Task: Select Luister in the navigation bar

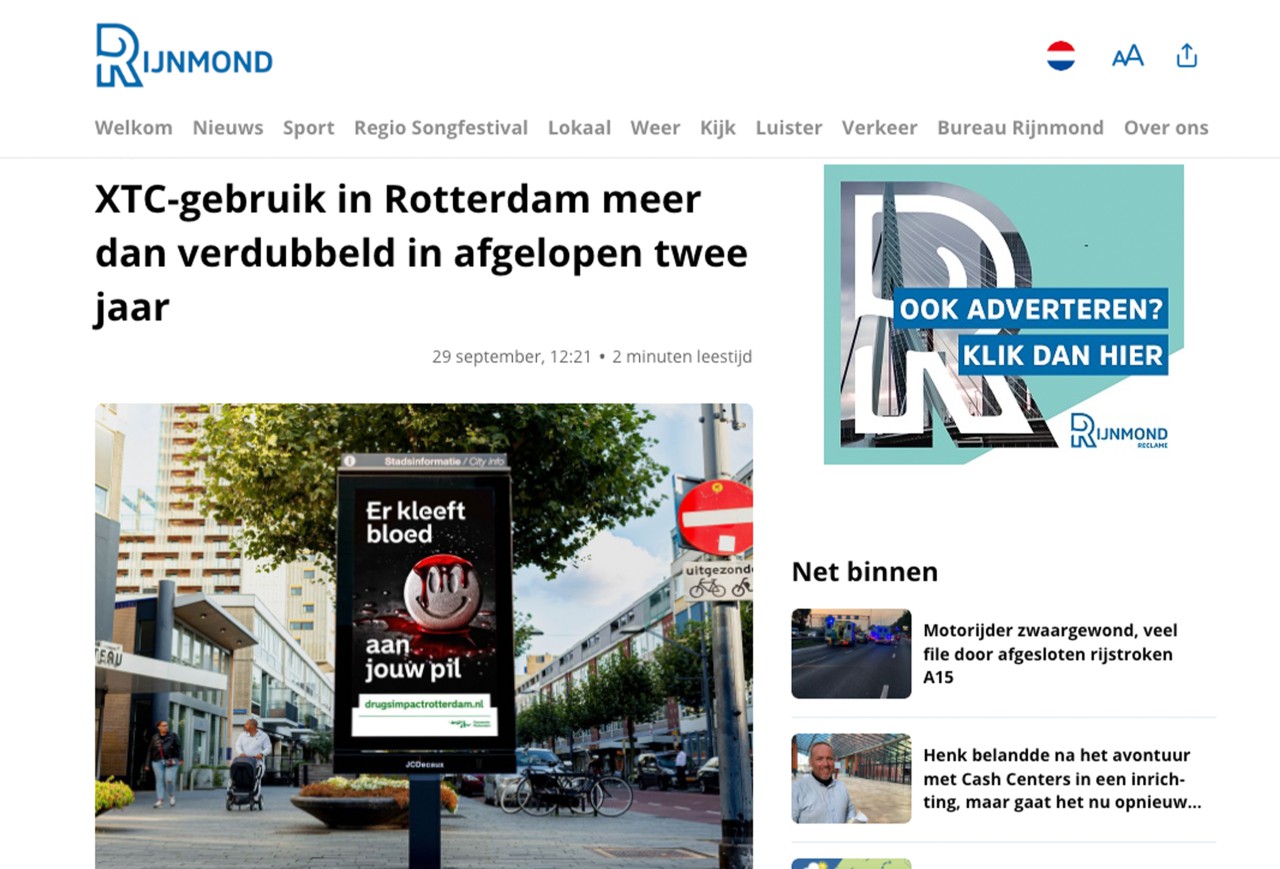Action: (x=789, y=128)
